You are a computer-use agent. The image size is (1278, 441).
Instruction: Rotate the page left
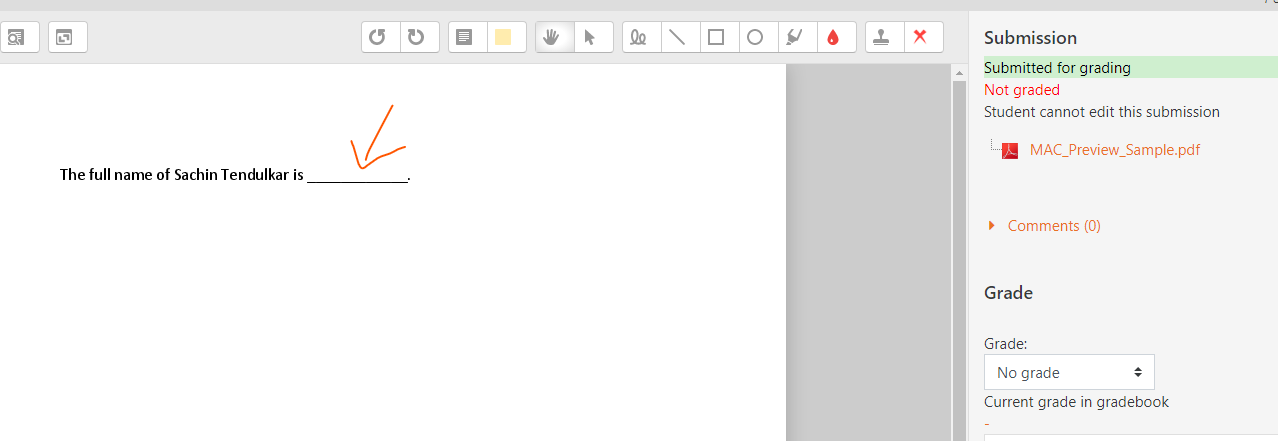pyautogui.click(x=378, y=38)
